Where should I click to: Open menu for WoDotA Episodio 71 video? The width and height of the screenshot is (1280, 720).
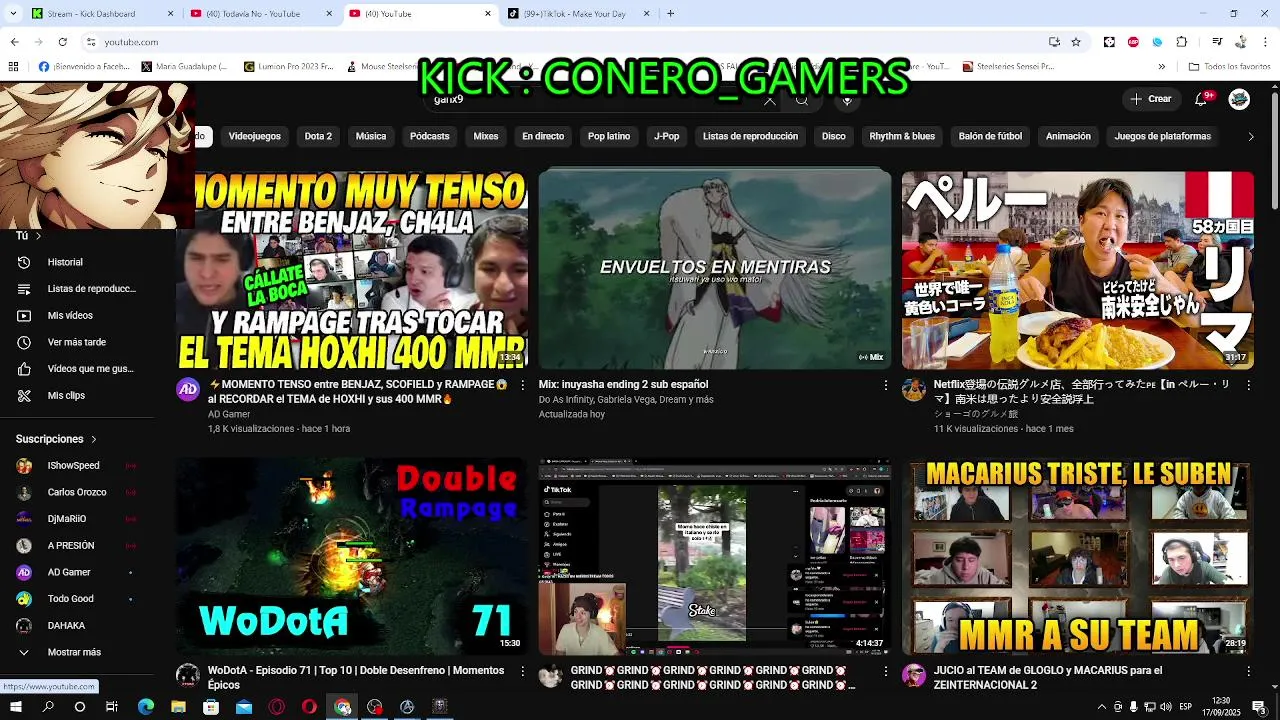522,671
